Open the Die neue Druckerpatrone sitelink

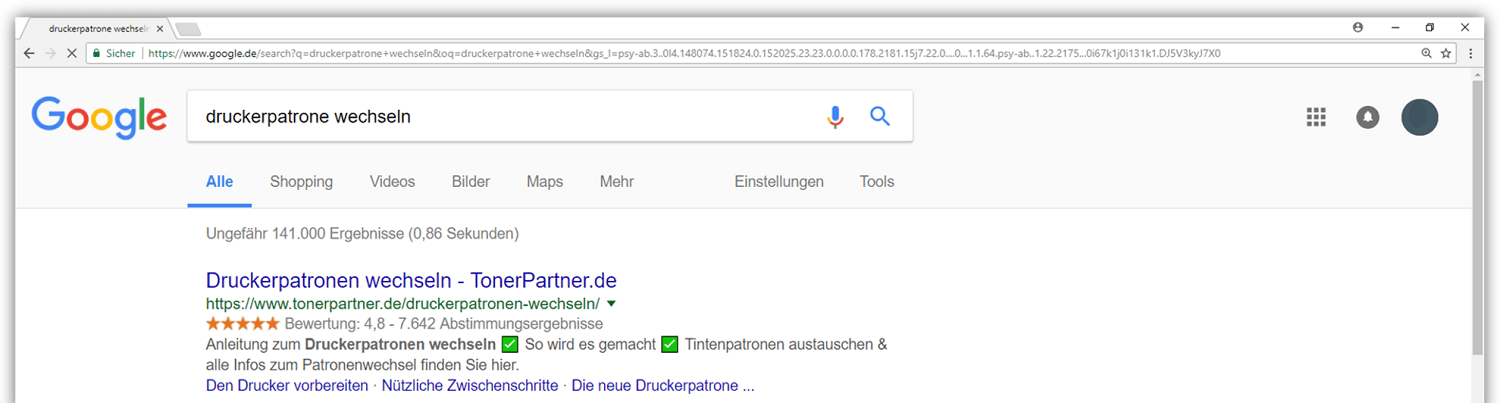coord(663,386)
